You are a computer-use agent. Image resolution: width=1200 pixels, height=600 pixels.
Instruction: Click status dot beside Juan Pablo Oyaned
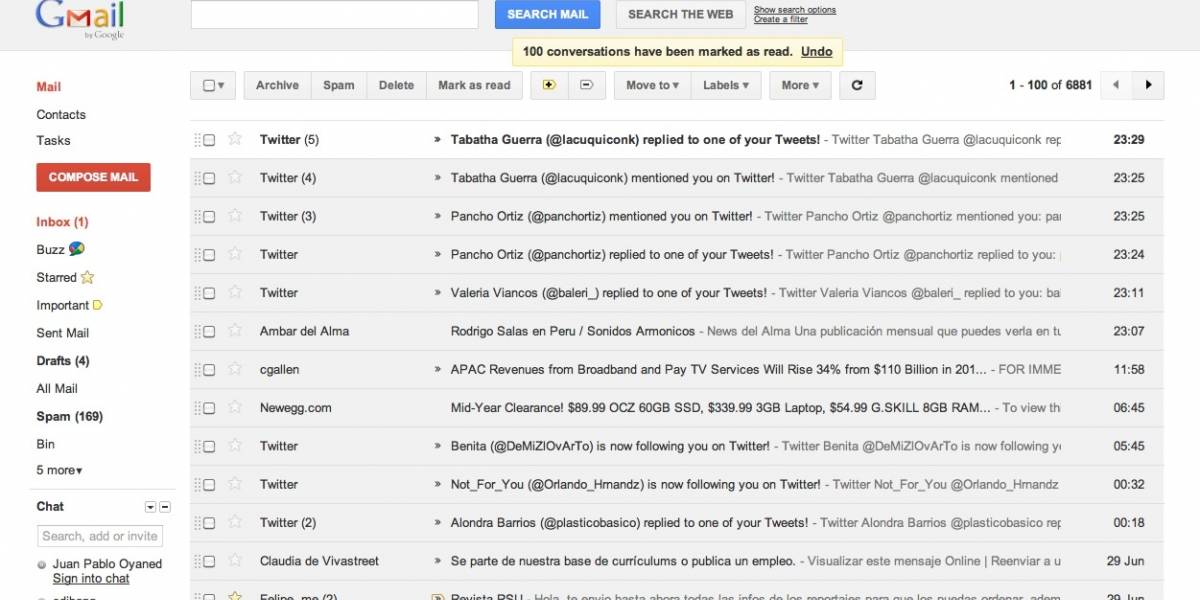point(42,565)
